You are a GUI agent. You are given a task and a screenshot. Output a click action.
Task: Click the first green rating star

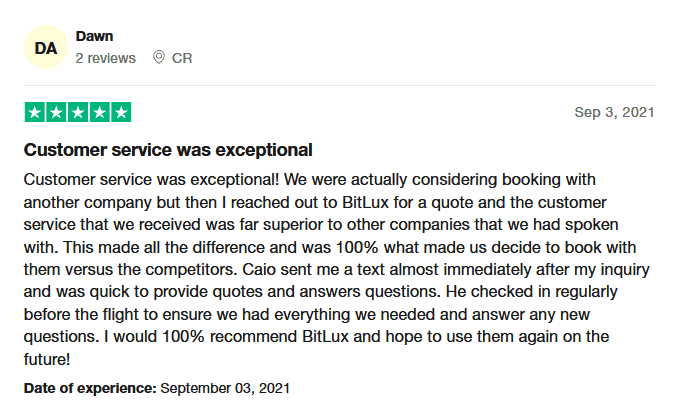click(x=33, y=112)
